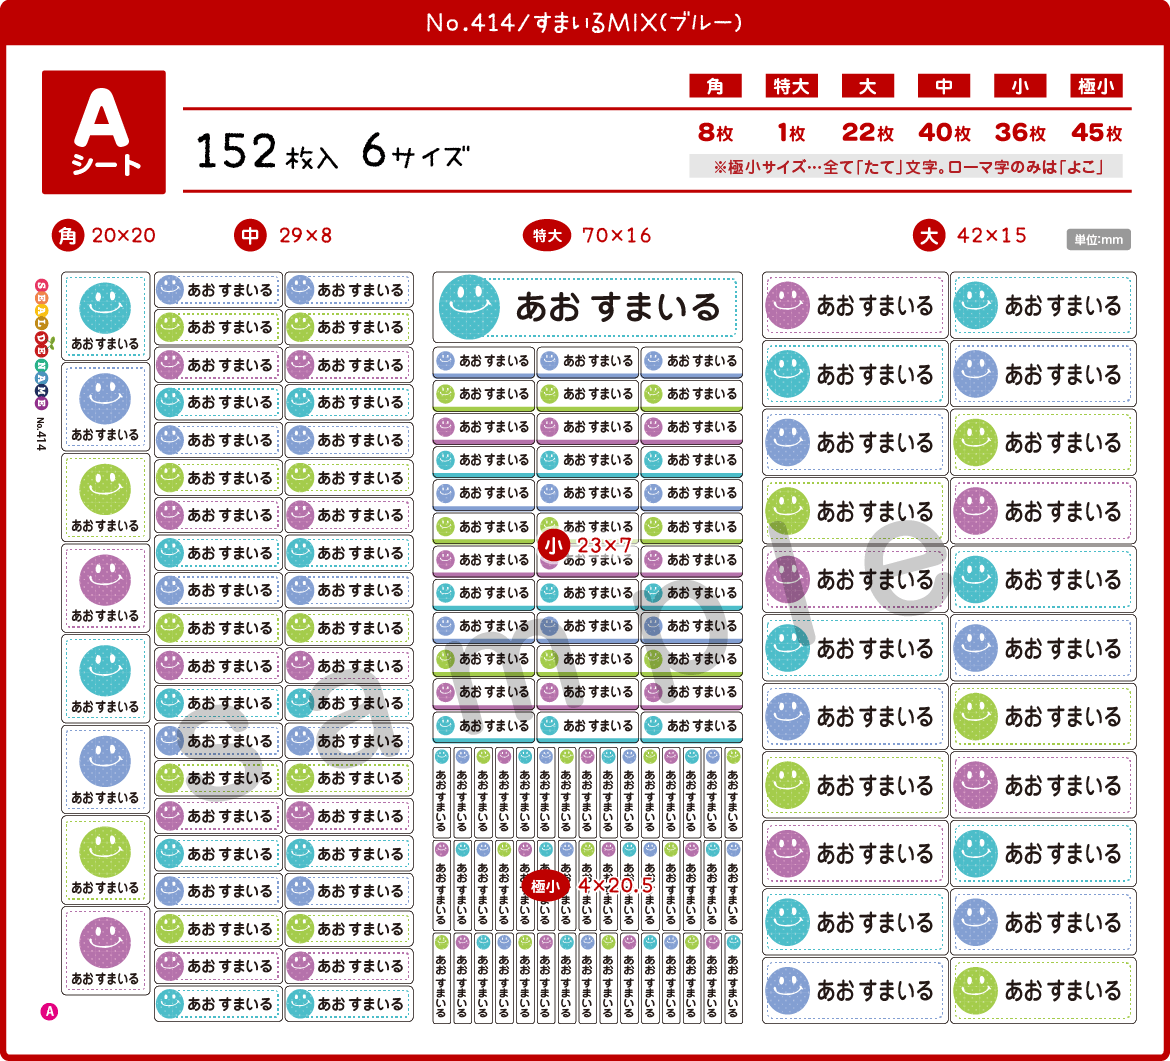Screen dimensions: 1170x1061
Task: Click the header title No.414/すまいるMIX(ブルー)
Action: [584, 22]
